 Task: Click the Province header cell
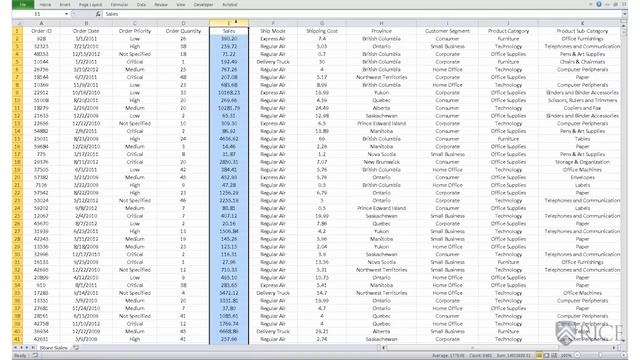click(x=381, y=31)
